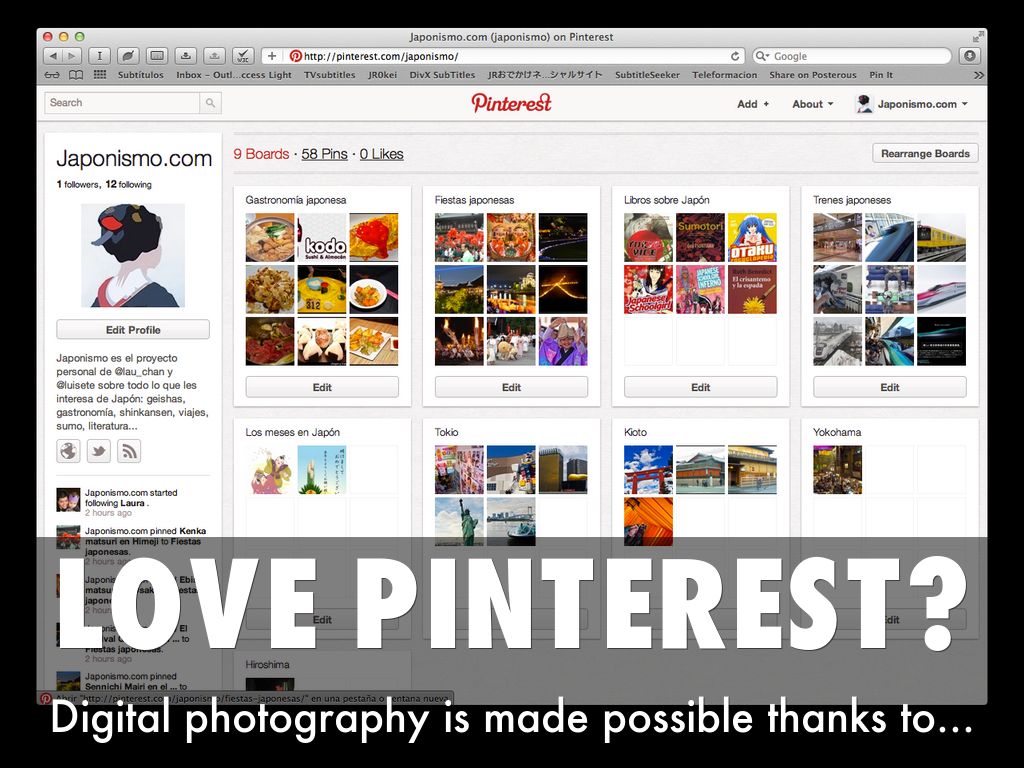Click the Rearrange Boards button
This screenshot has width=1024, height=768.
(925, 154)
